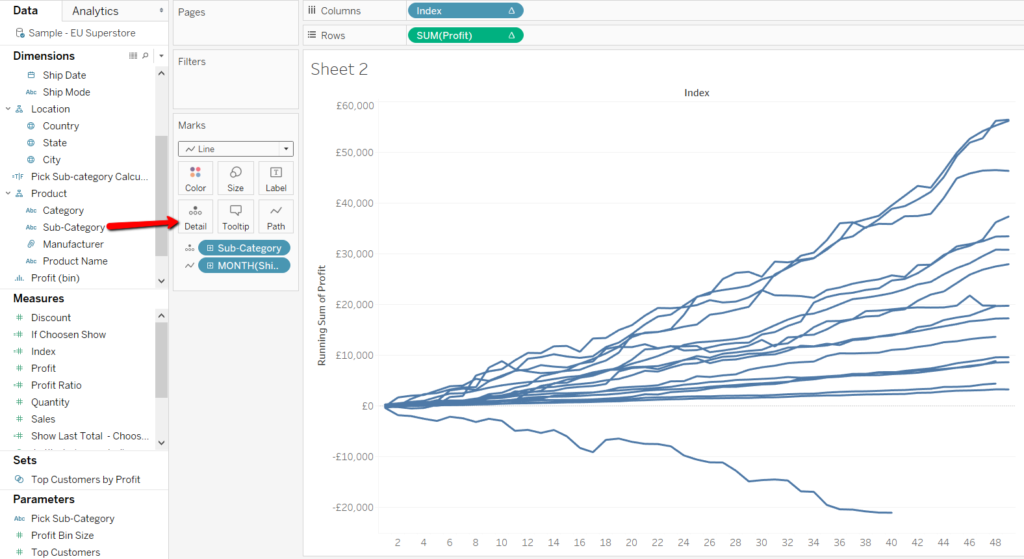Click the Detail marks button
The height and width of the screenshot is (559, 1024).
point(195,217)
